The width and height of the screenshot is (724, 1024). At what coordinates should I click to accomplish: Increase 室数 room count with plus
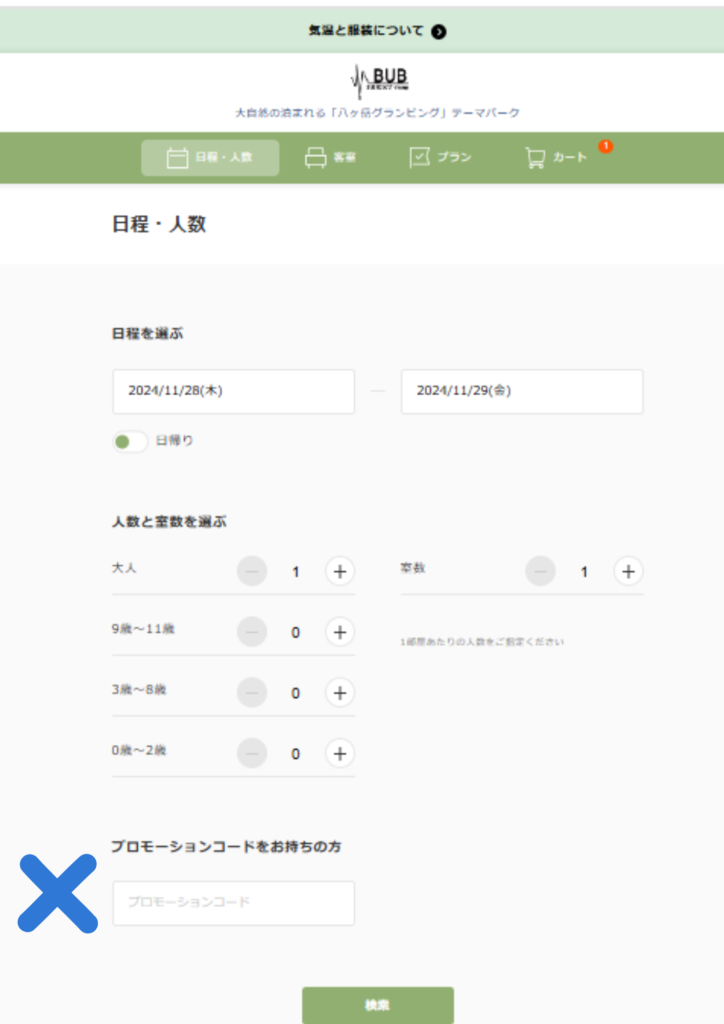point(628,571)
